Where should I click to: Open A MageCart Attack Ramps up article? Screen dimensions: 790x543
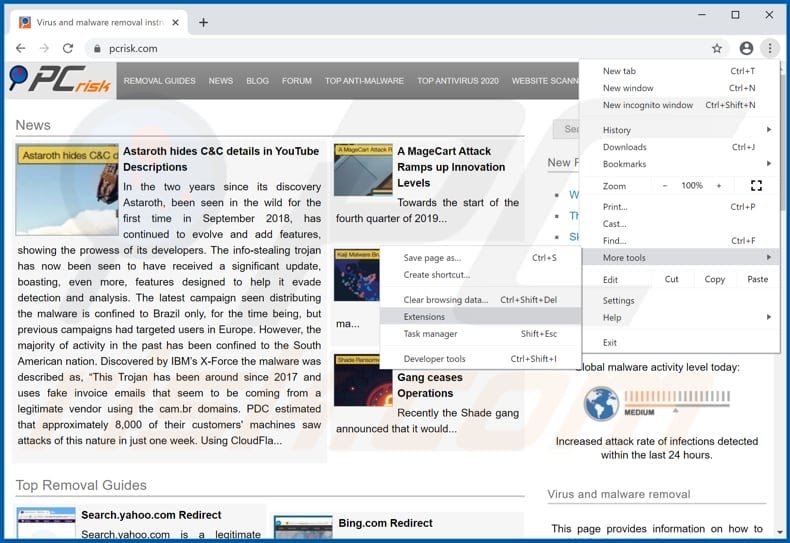point(451,167)
